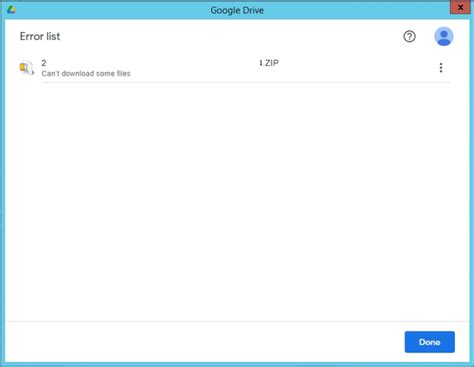This screenshot has height=367, width=474.
Task: Close the Google Drive window
Action: click(x=460, y=7)
